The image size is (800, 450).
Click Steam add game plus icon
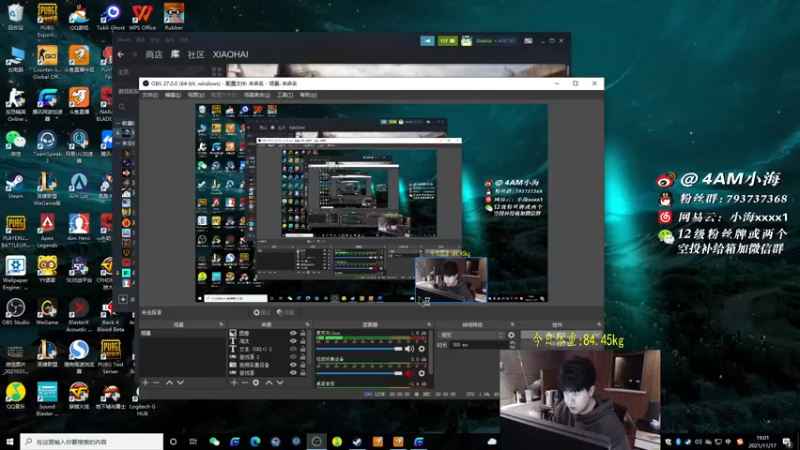pyautogui.click(x=123, y=299)
